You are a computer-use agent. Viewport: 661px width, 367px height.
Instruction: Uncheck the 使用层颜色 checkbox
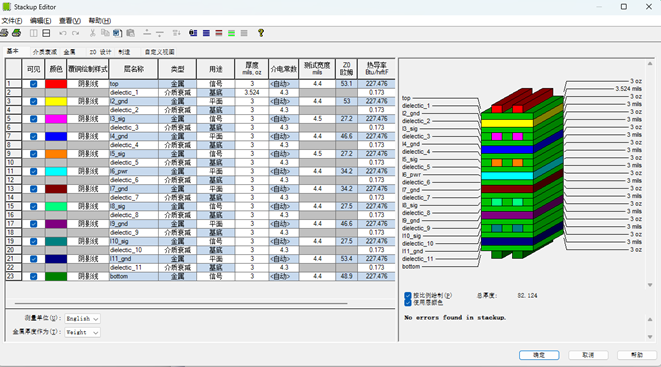pyautogui.click(x=408, y=303)
